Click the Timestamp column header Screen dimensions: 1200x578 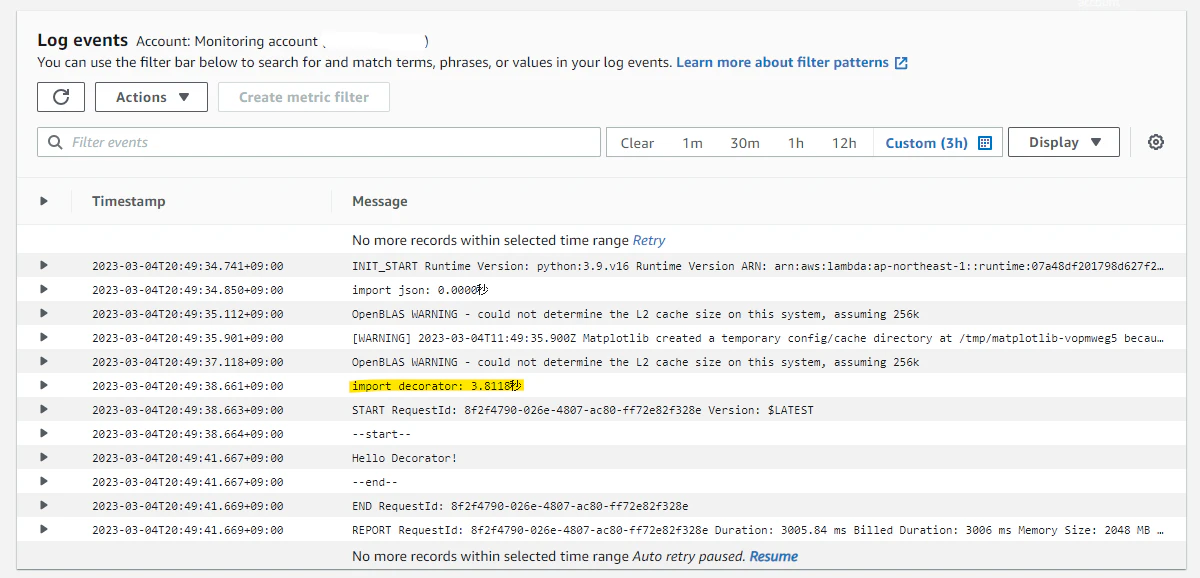(x=129, y=201)
